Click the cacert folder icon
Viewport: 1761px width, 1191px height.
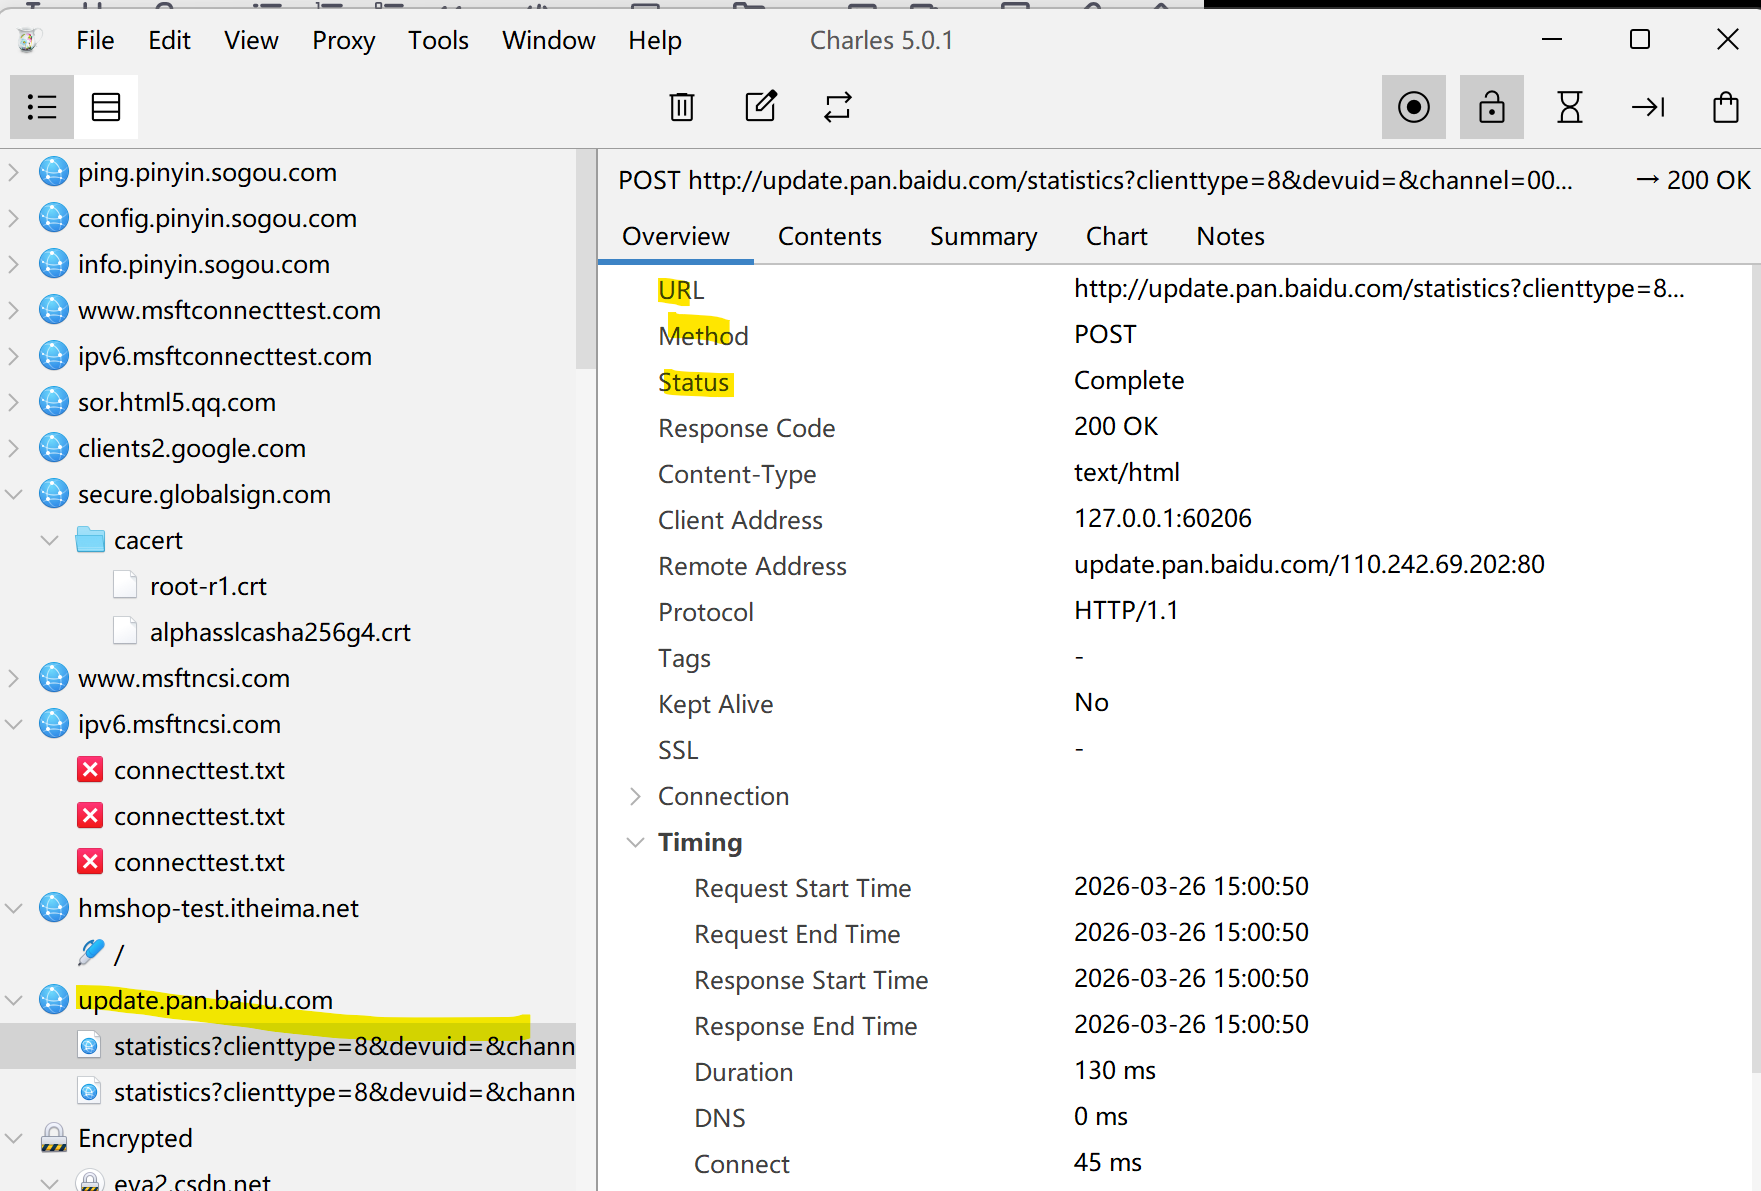click(90, 540)
